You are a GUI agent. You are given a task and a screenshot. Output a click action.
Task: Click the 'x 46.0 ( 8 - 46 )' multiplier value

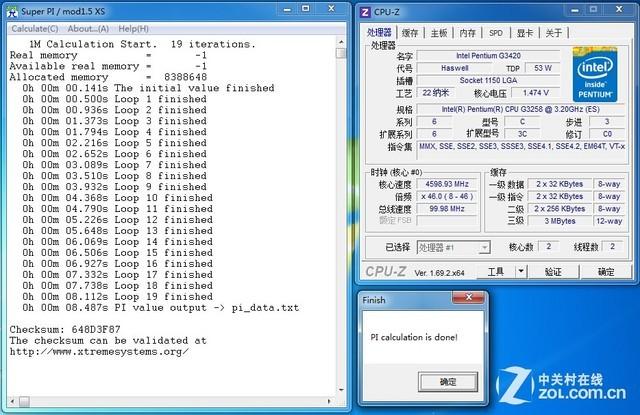tap(447, 196)
